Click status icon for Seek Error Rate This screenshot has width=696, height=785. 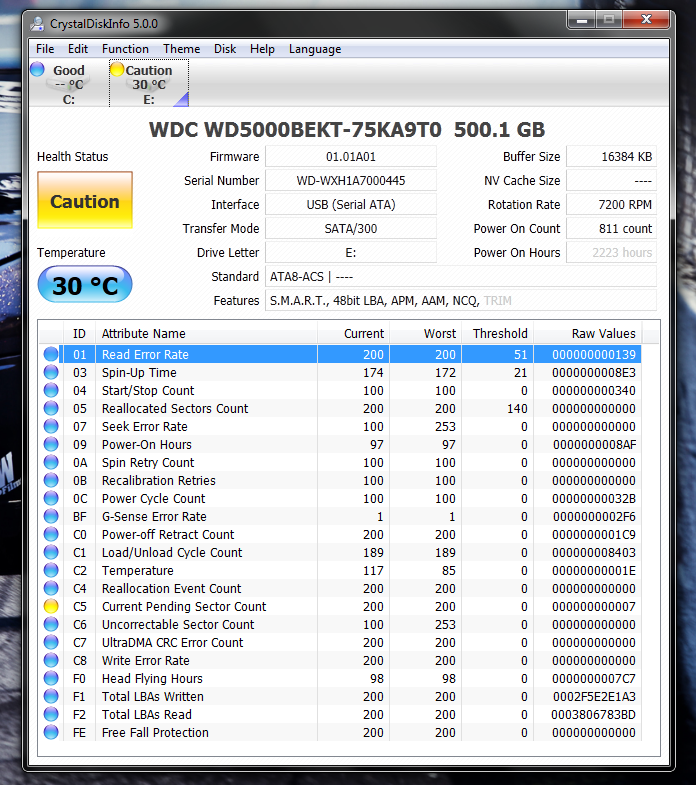[51, 426]
